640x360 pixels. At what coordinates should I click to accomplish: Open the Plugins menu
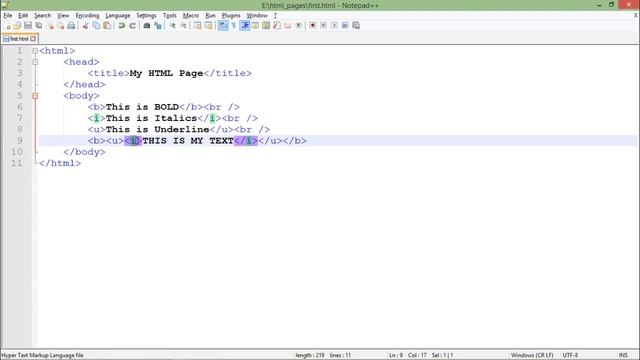(231, 16)
